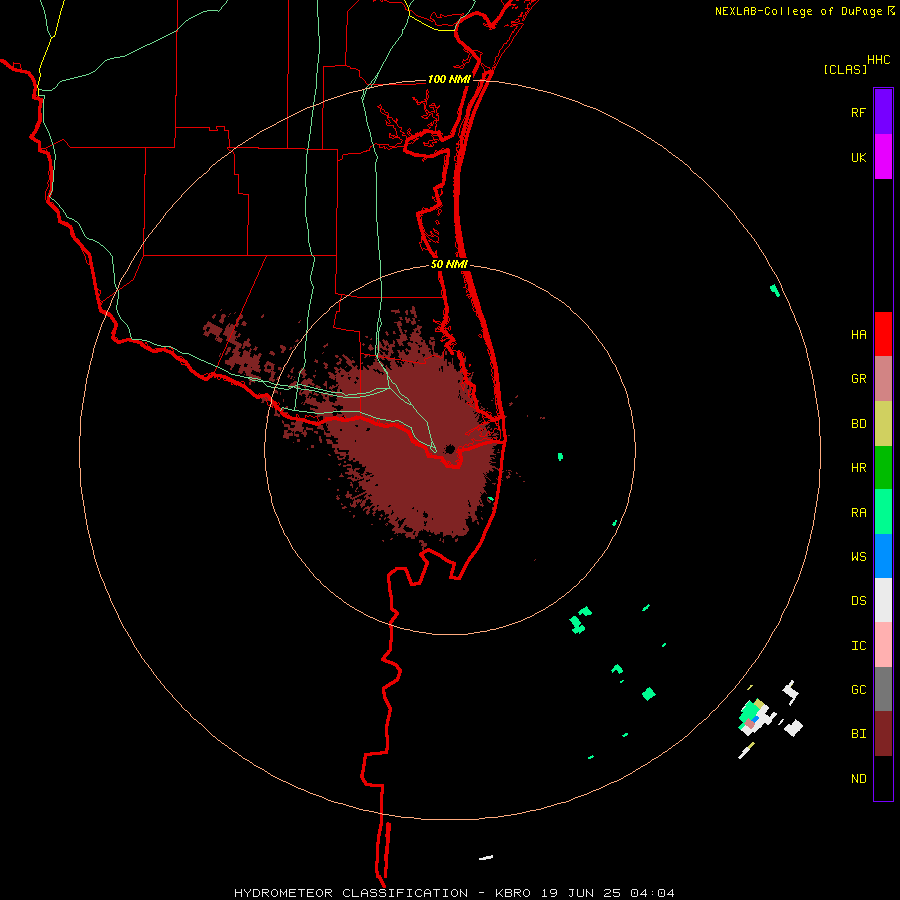The height and width of the screenshot is (900, 900).
Task: Click the BI legend label
Action: coord(858,734)
